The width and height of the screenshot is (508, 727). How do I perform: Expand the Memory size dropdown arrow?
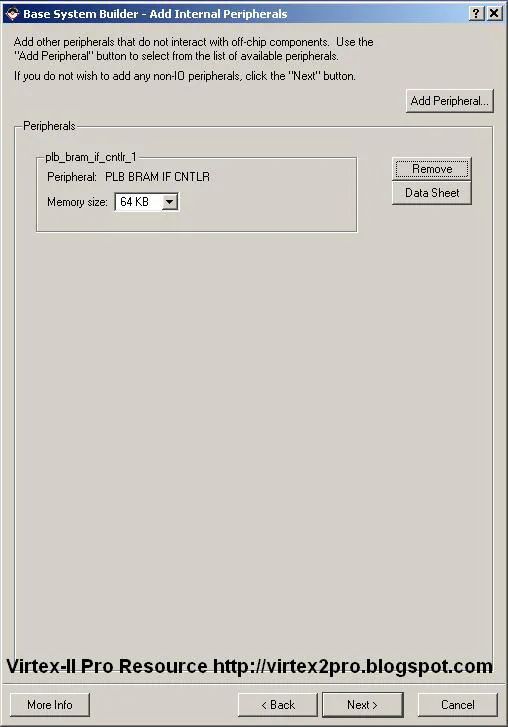pos(170,202)
